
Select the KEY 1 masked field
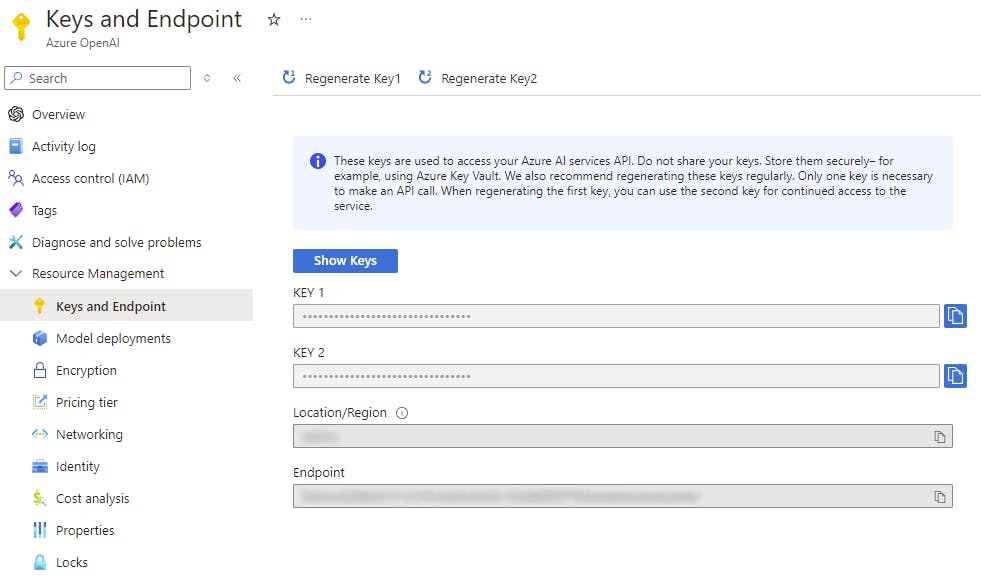point(616,316)
